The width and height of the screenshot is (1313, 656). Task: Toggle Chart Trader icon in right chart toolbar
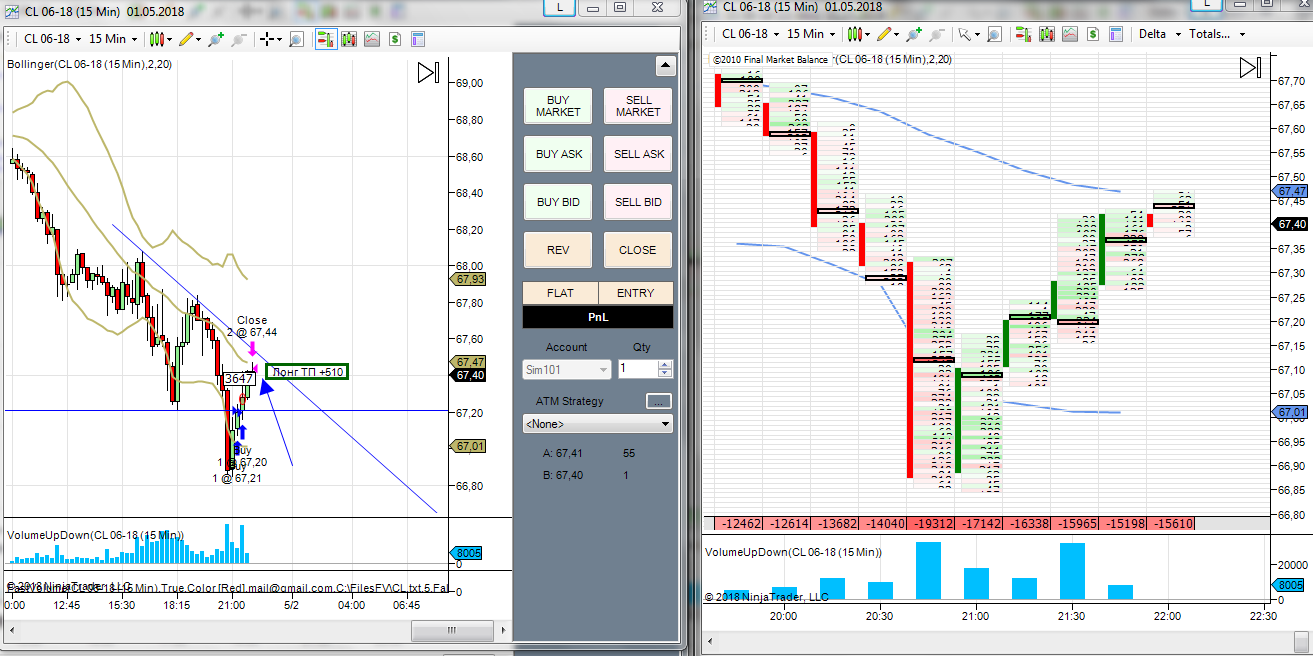[x=1025, y=33]
